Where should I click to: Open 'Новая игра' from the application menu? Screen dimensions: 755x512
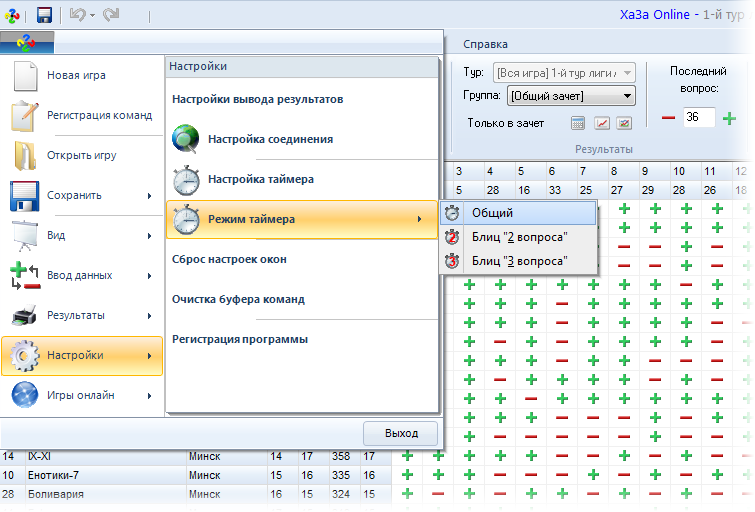pyautogui.click(x=76, y=75)
